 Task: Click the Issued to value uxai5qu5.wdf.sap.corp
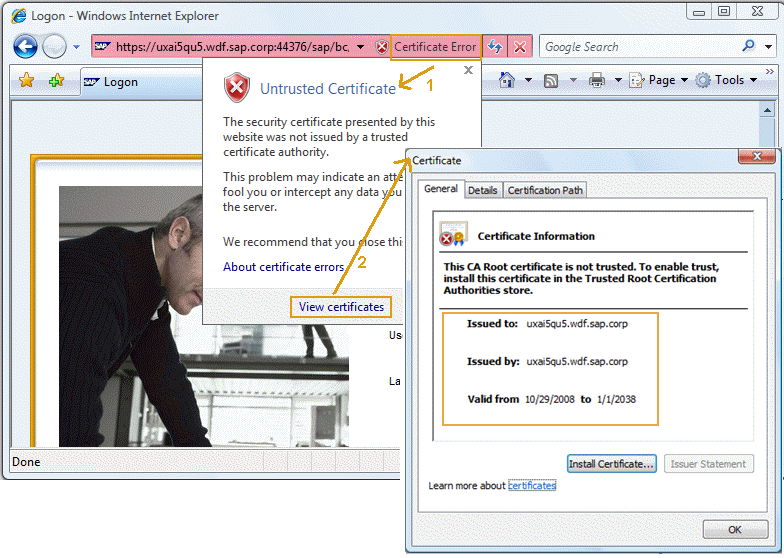pos(577,324)
